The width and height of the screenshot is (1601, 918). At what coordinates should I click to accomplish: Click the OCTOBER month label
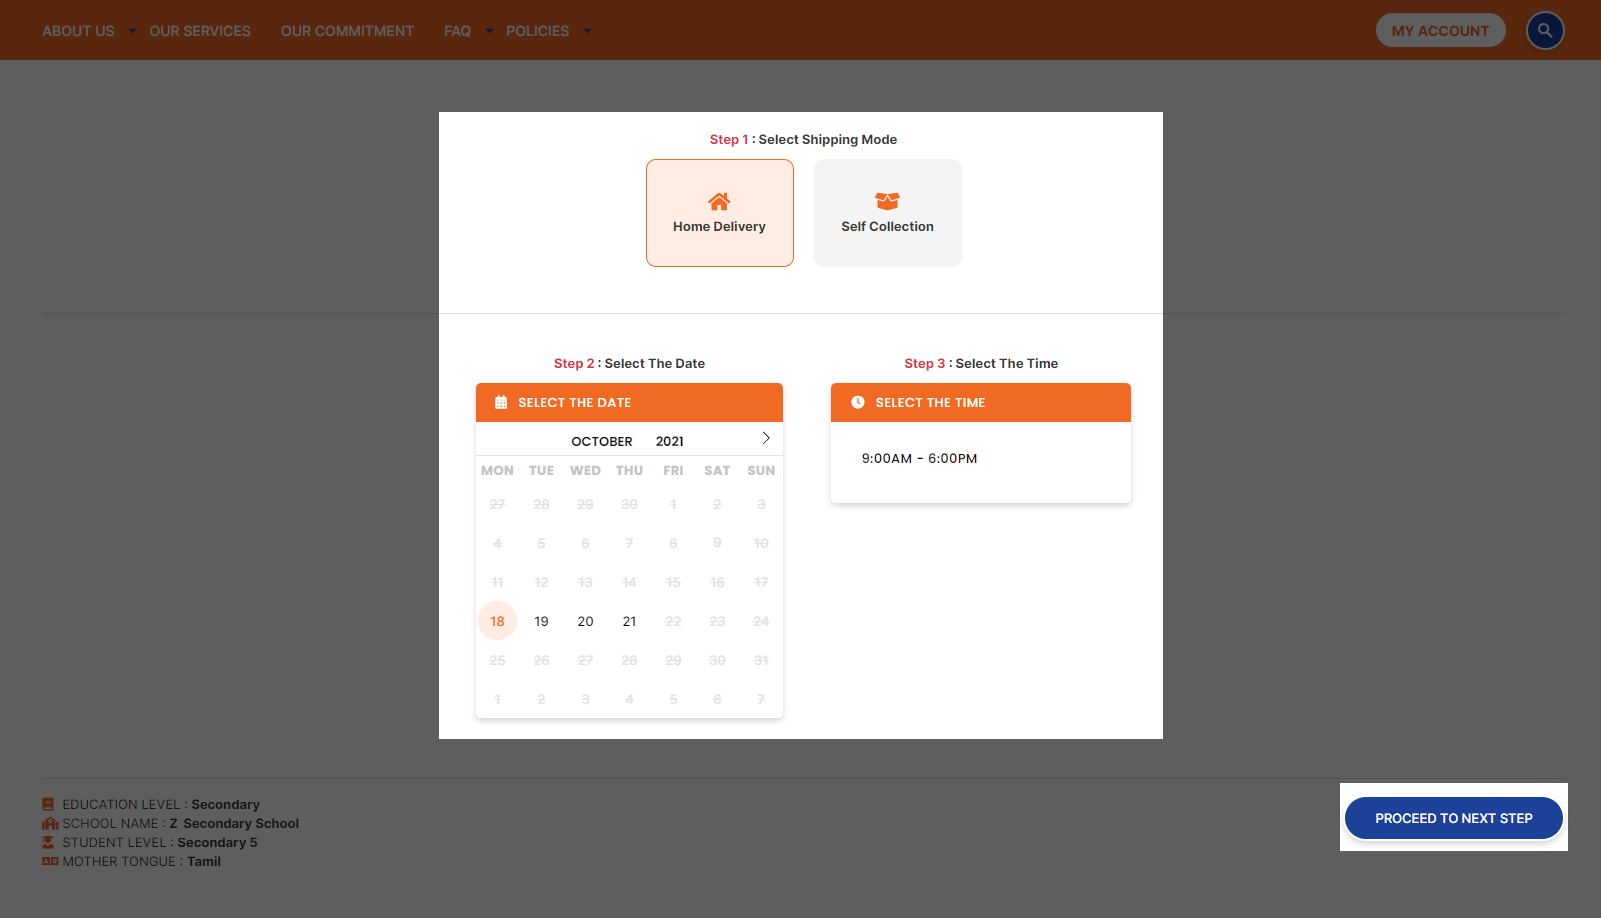(602, 441)
